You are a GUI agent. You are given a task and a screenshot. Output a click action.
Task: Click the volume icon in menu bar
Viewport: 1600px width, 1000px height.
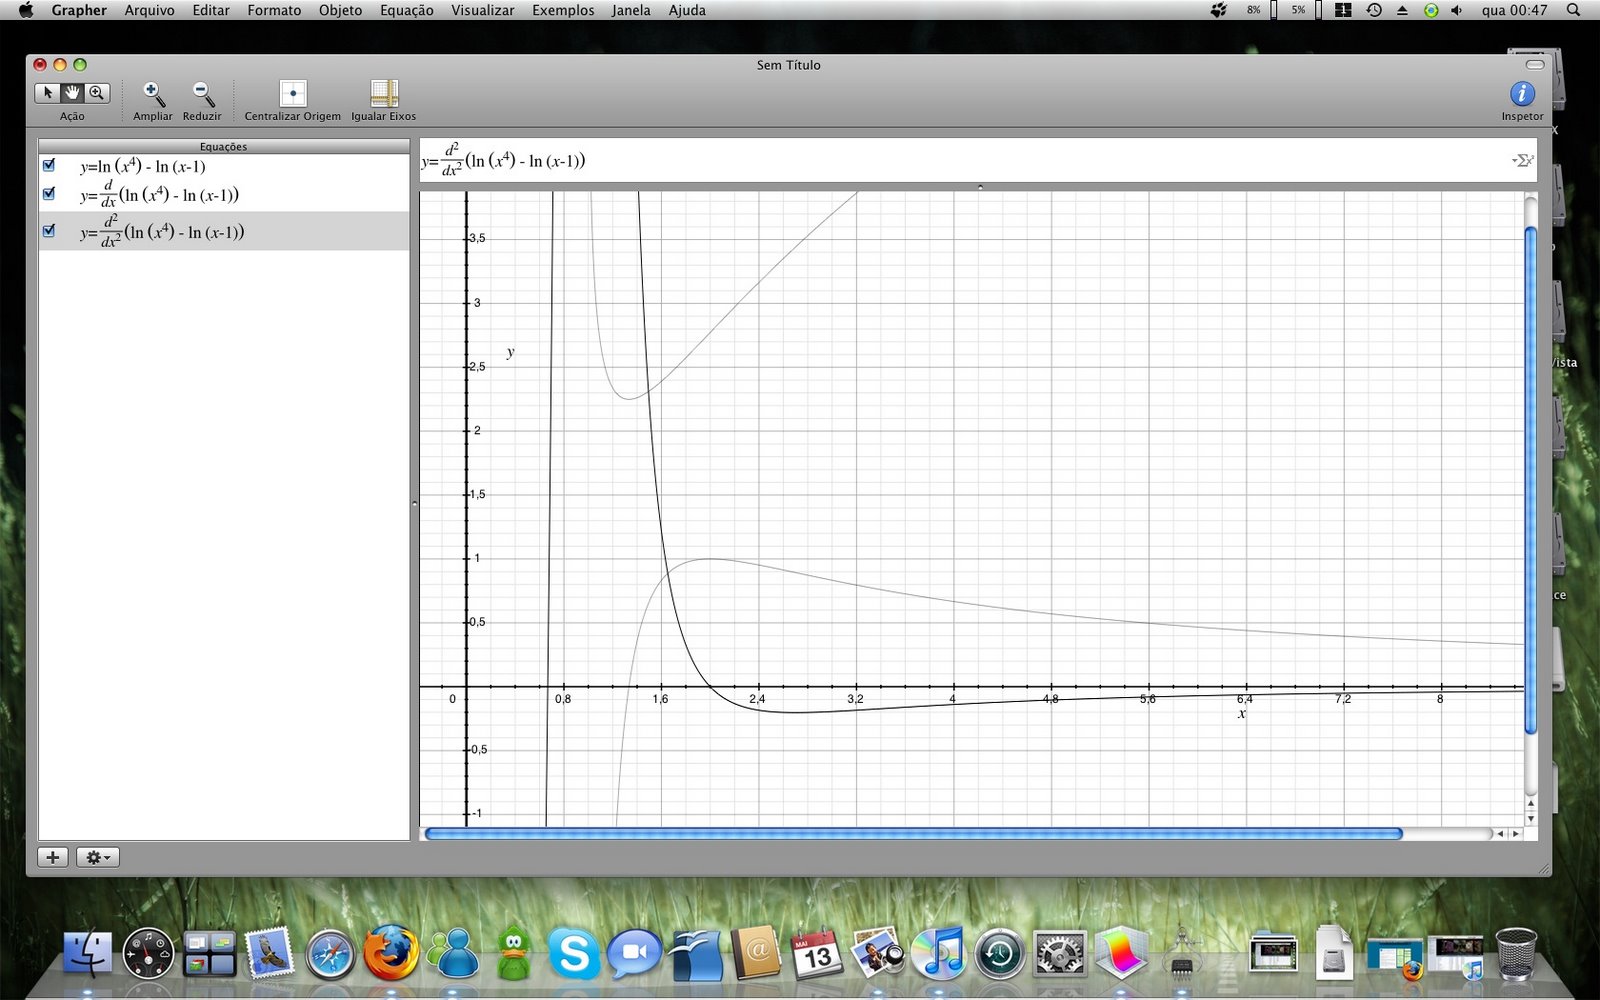click(1456, 10)
